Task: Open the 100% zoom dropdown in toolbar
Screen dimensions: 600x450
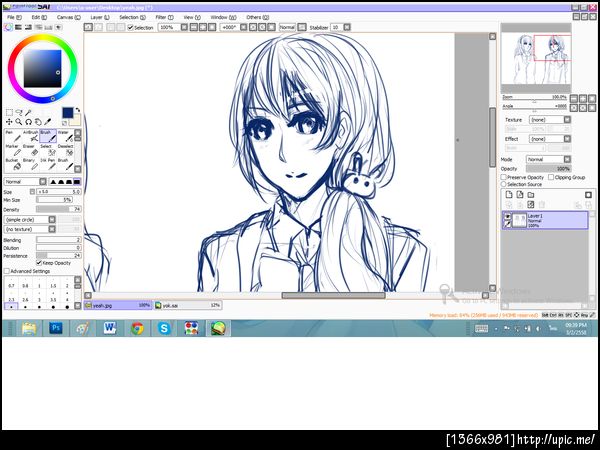Action: pyautogui.click(x=184, y=27)
